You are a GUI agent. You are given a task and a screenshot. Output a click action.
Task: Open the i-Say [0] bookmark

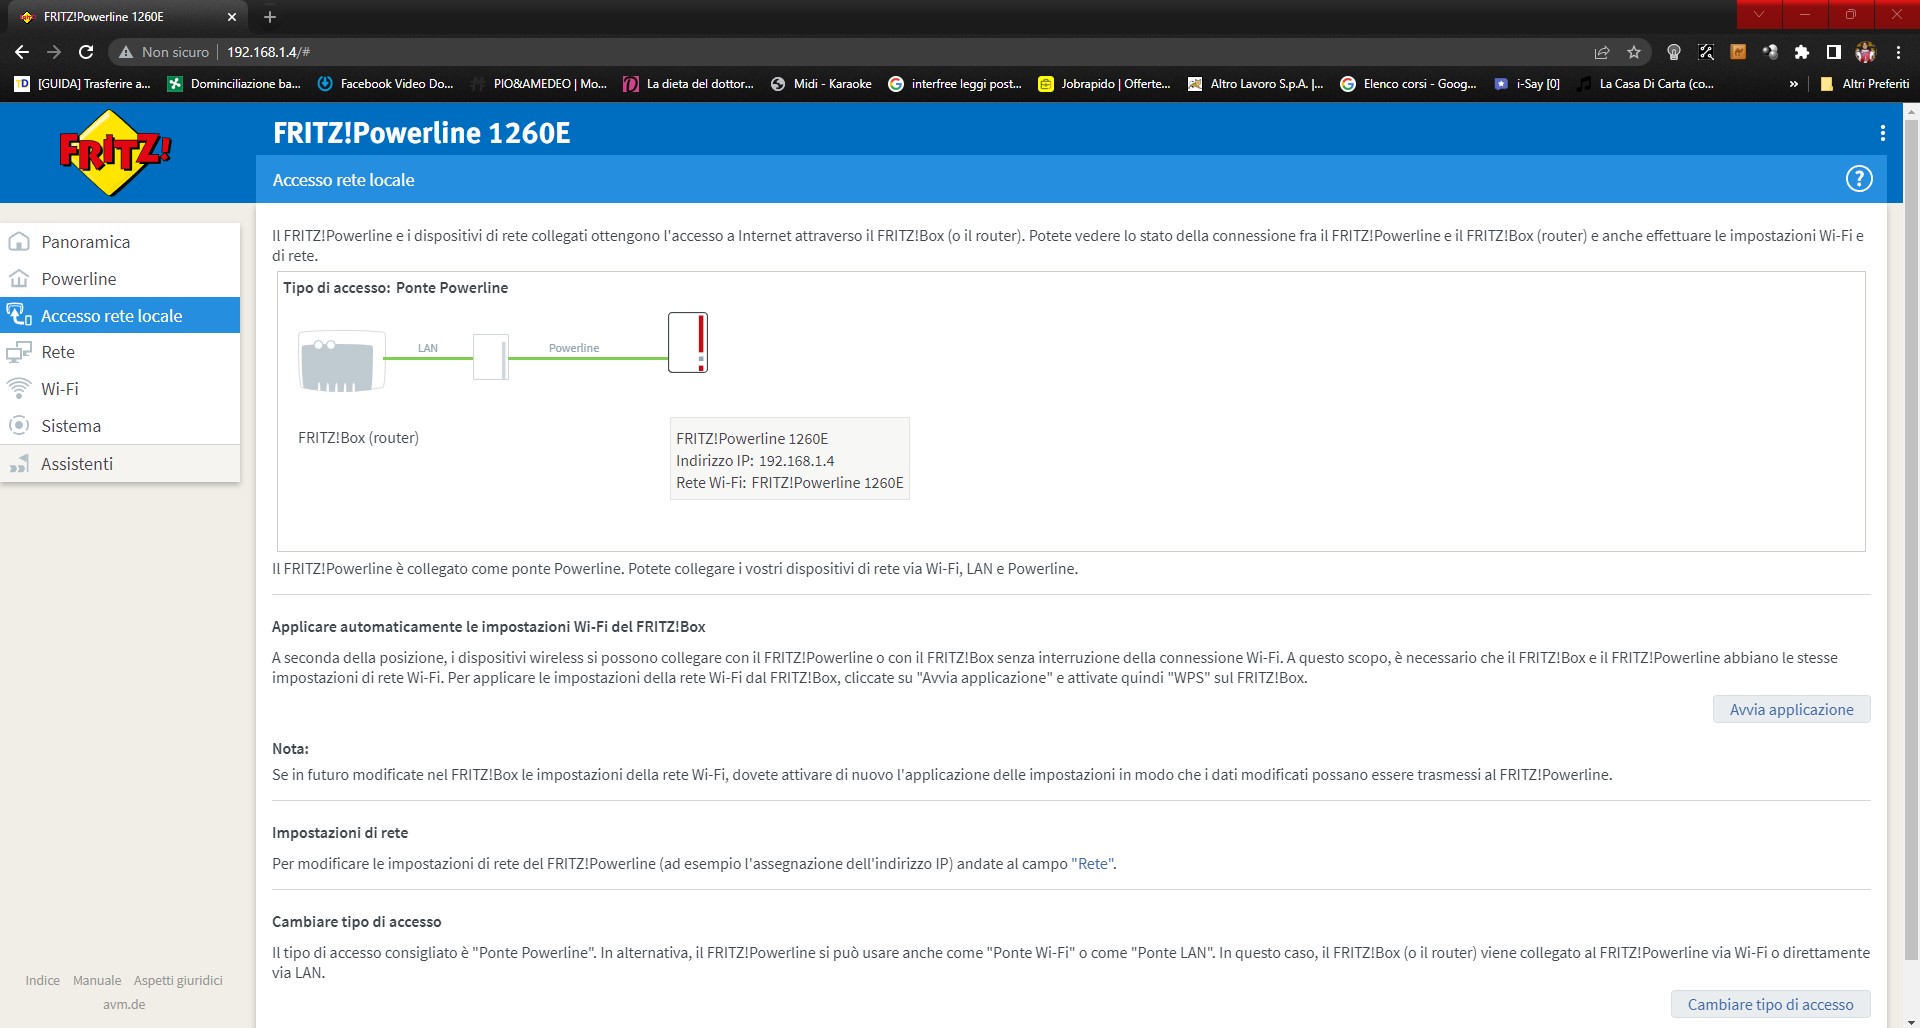1527,84
